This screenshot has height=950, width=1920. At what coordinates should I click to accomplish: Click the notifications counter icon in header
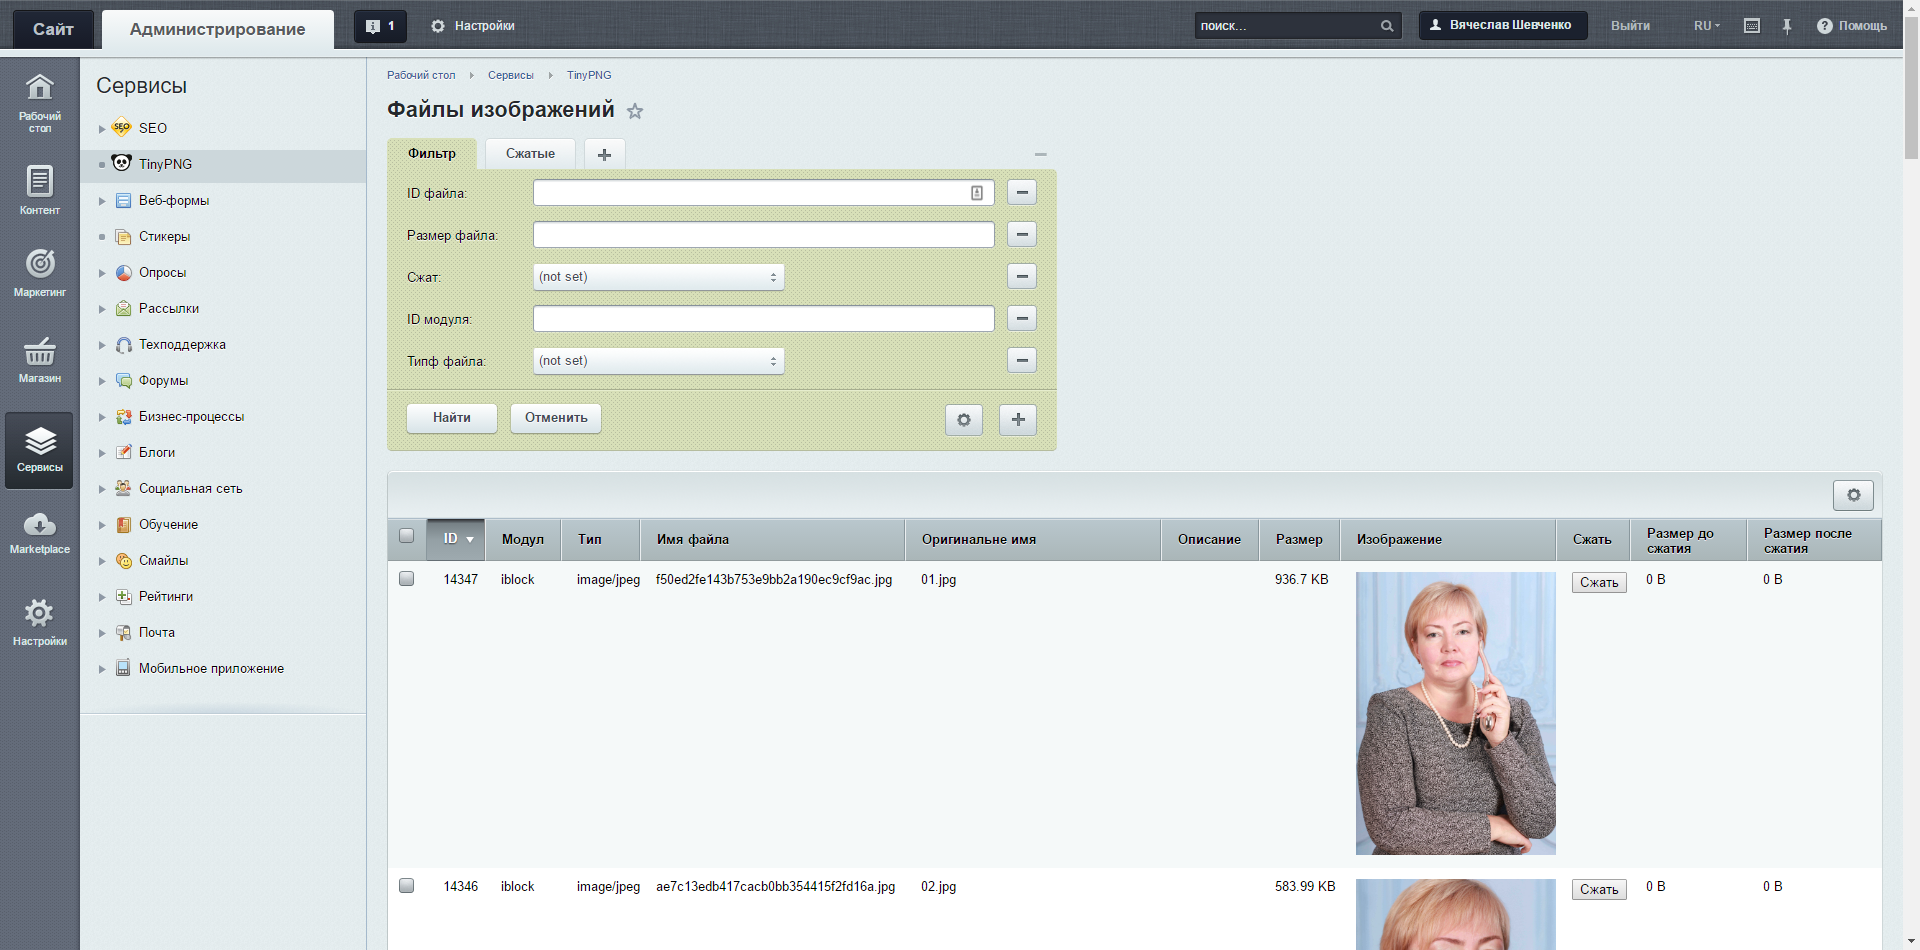click(380, 26)
